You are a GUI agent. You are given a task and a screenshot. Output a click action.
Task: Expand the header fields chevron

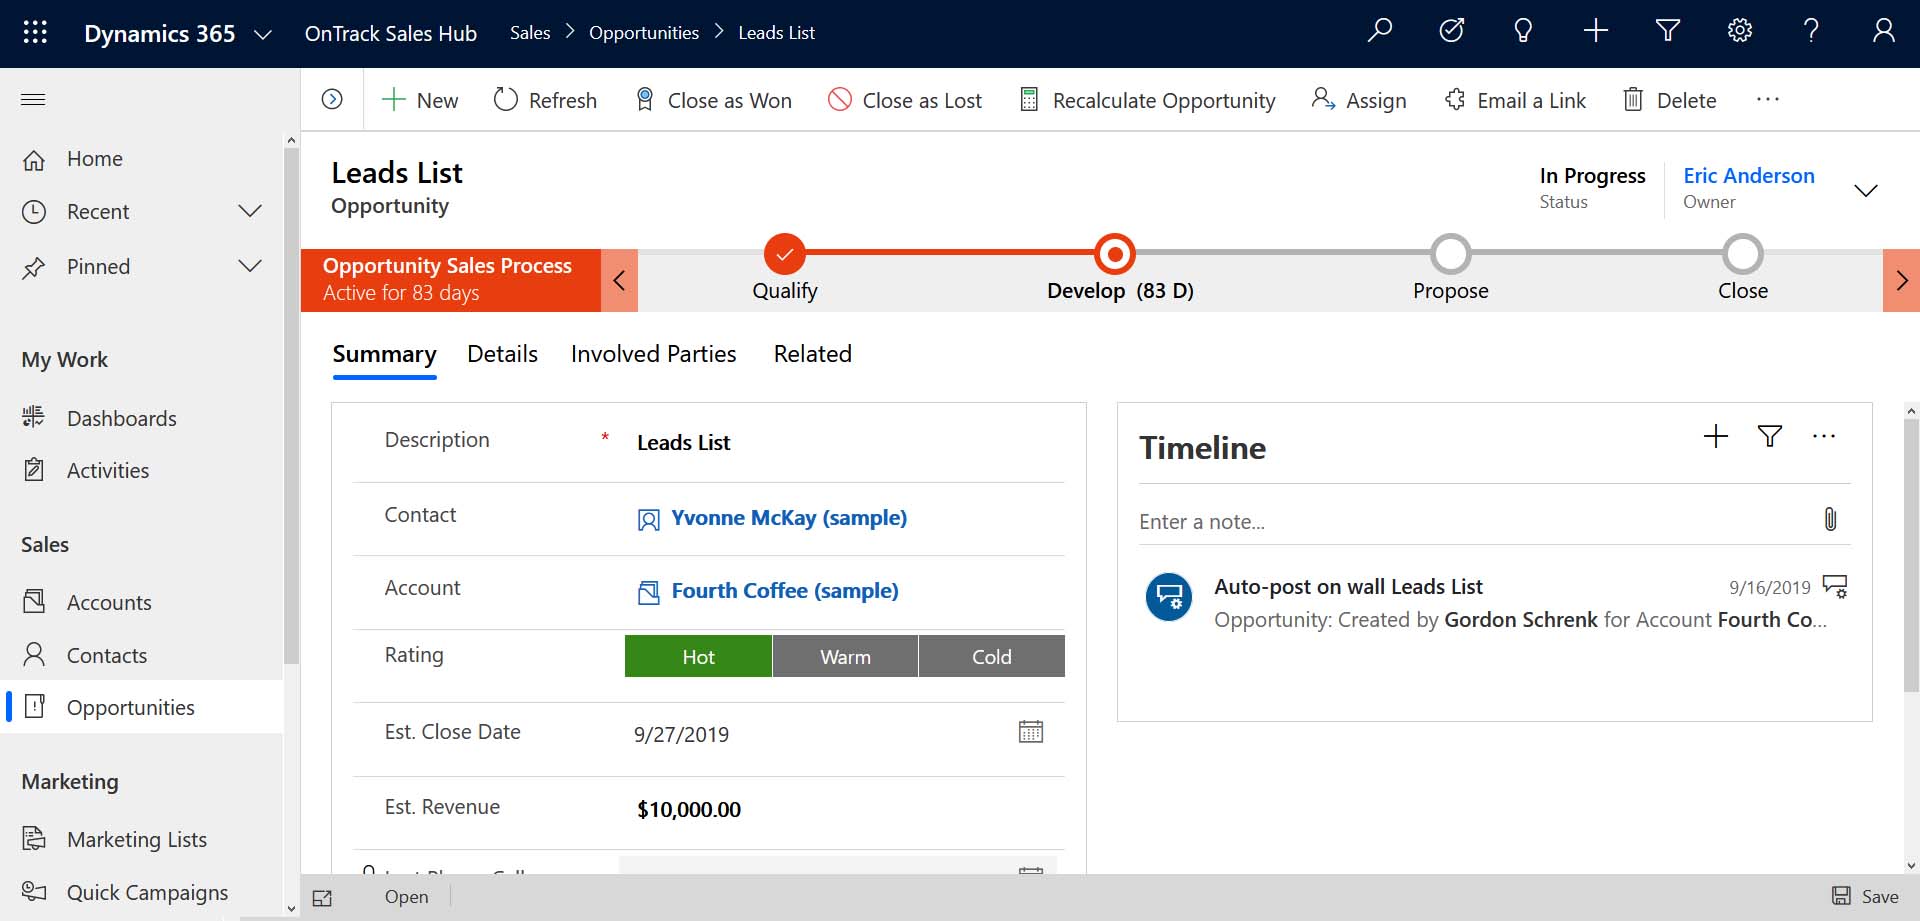click(1866, 190)
